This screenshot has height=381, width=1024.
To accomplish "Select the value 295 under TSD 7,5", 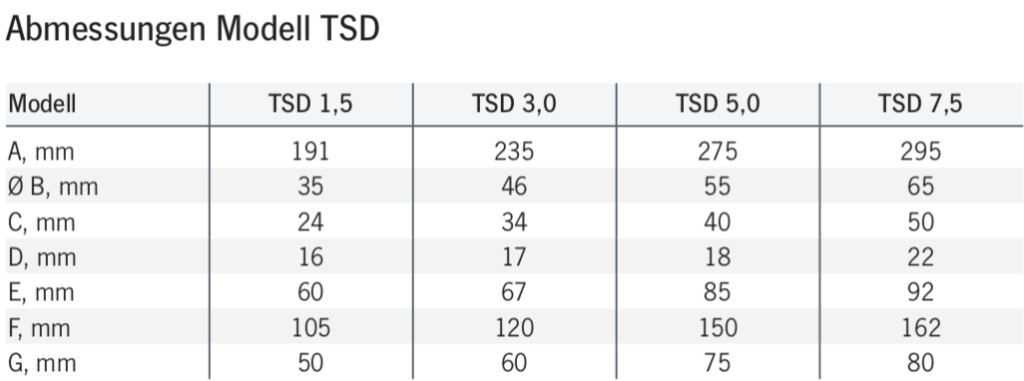I will point(920,152).
